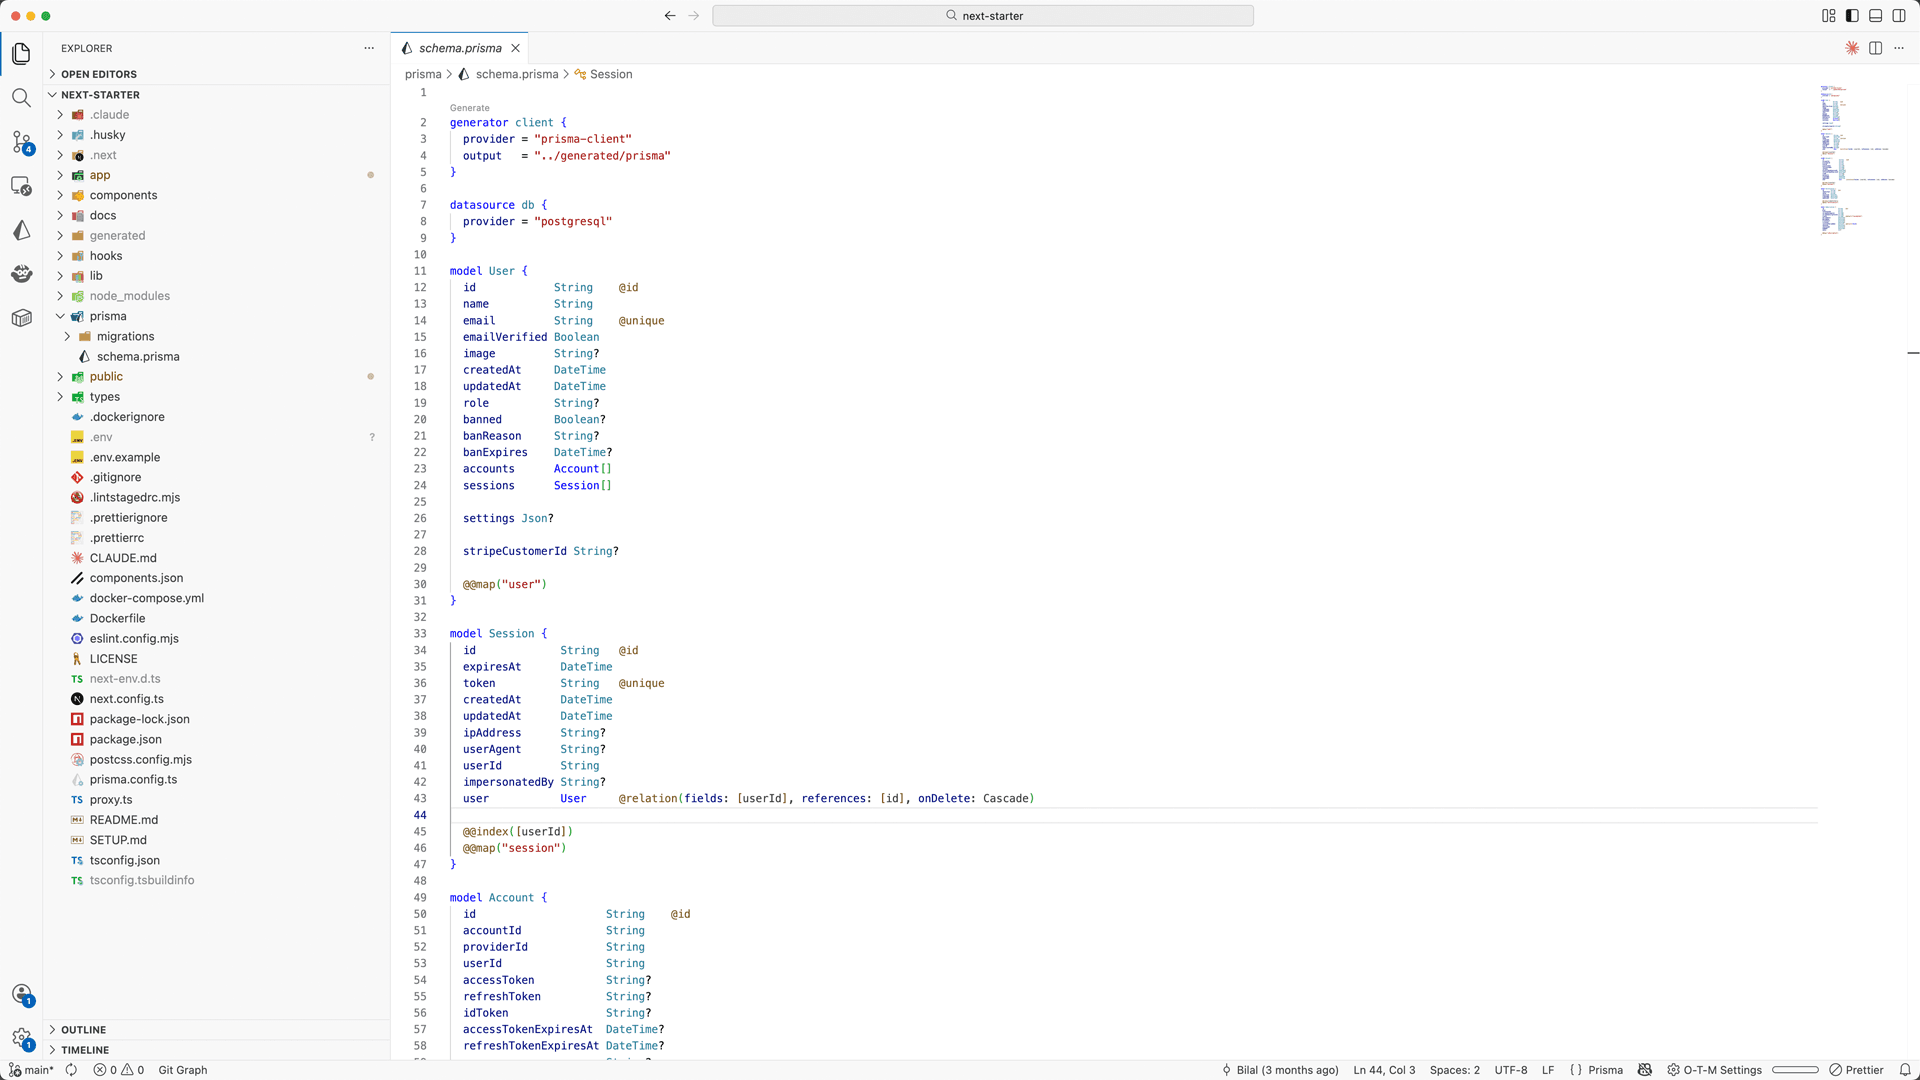This screenshot has width=1920, height=1080.
Task: Open errors and warnings count in status bar
Action: [119, 1070]
